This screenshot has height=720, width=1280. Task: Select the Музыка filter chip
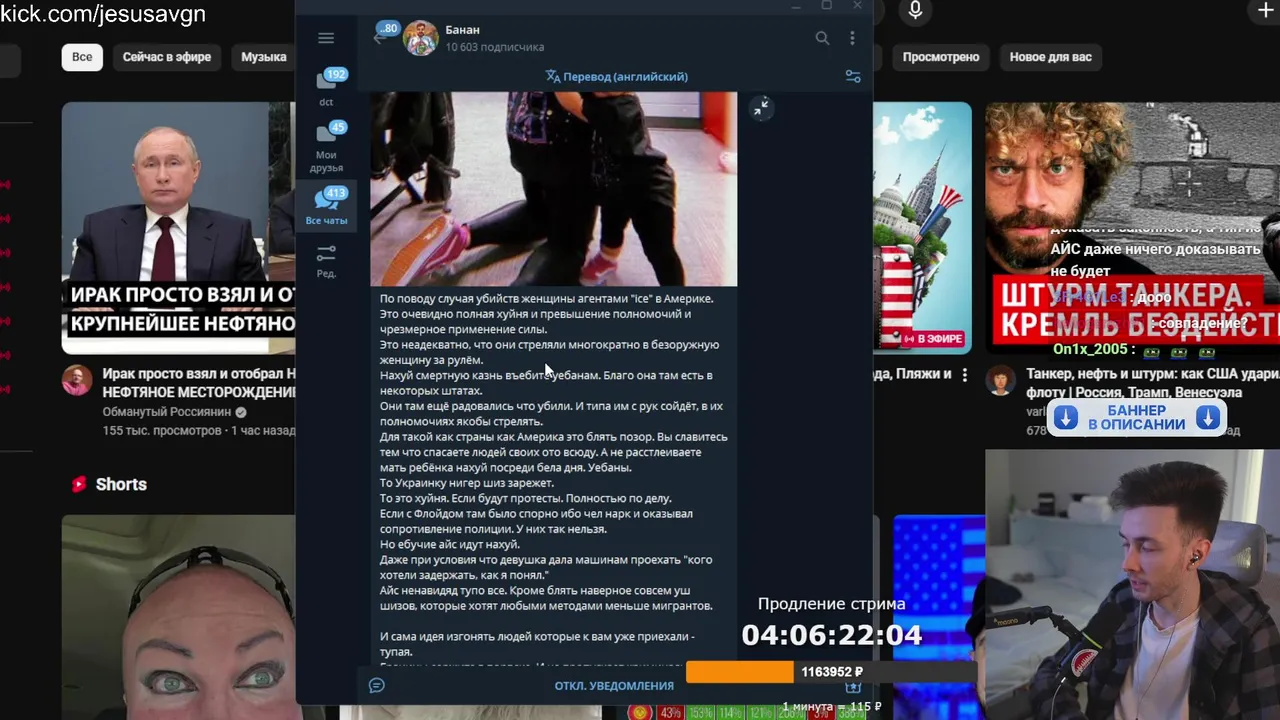[263, 57]
